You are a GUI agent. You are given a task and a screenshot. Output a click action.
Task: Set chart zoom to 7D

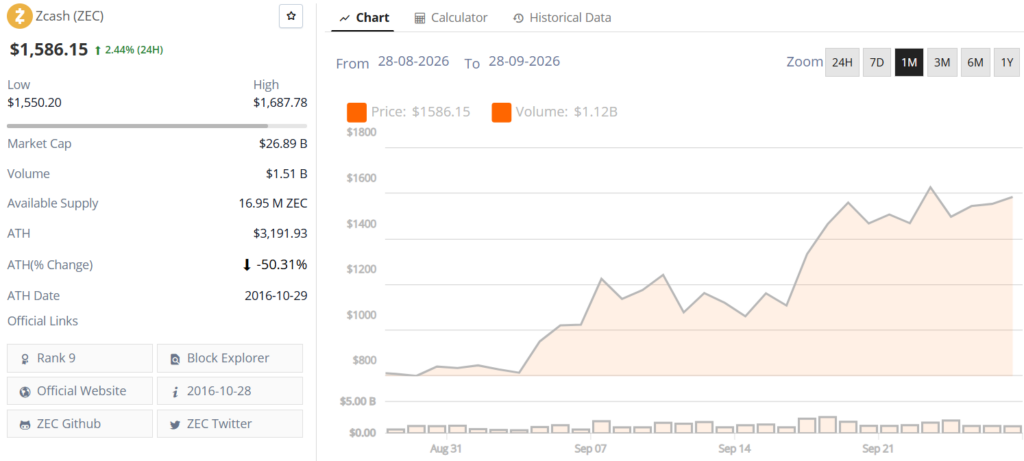[x=876, y=63]
